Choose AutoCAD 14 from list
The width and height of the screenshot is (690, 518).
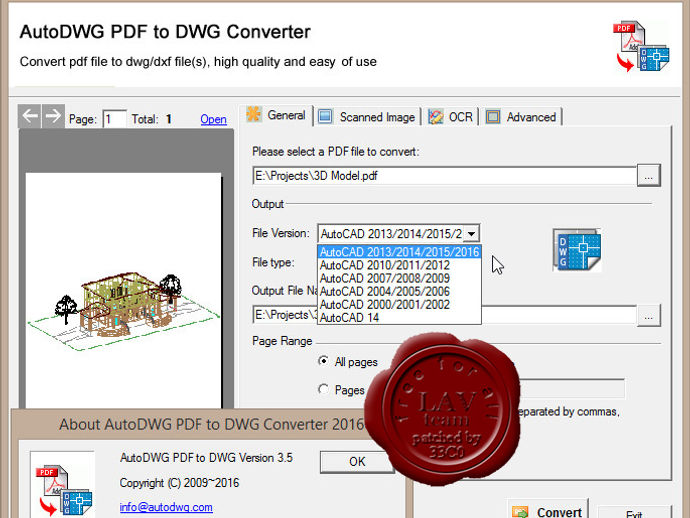coord(399,317)
